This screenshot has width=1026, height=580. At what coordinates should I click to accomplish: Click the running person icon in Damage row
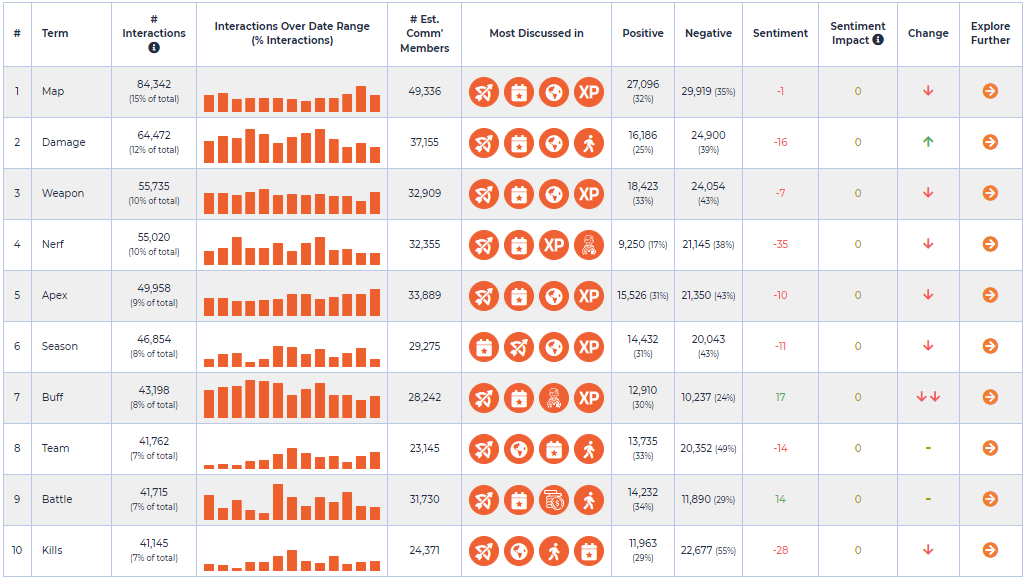589,143
